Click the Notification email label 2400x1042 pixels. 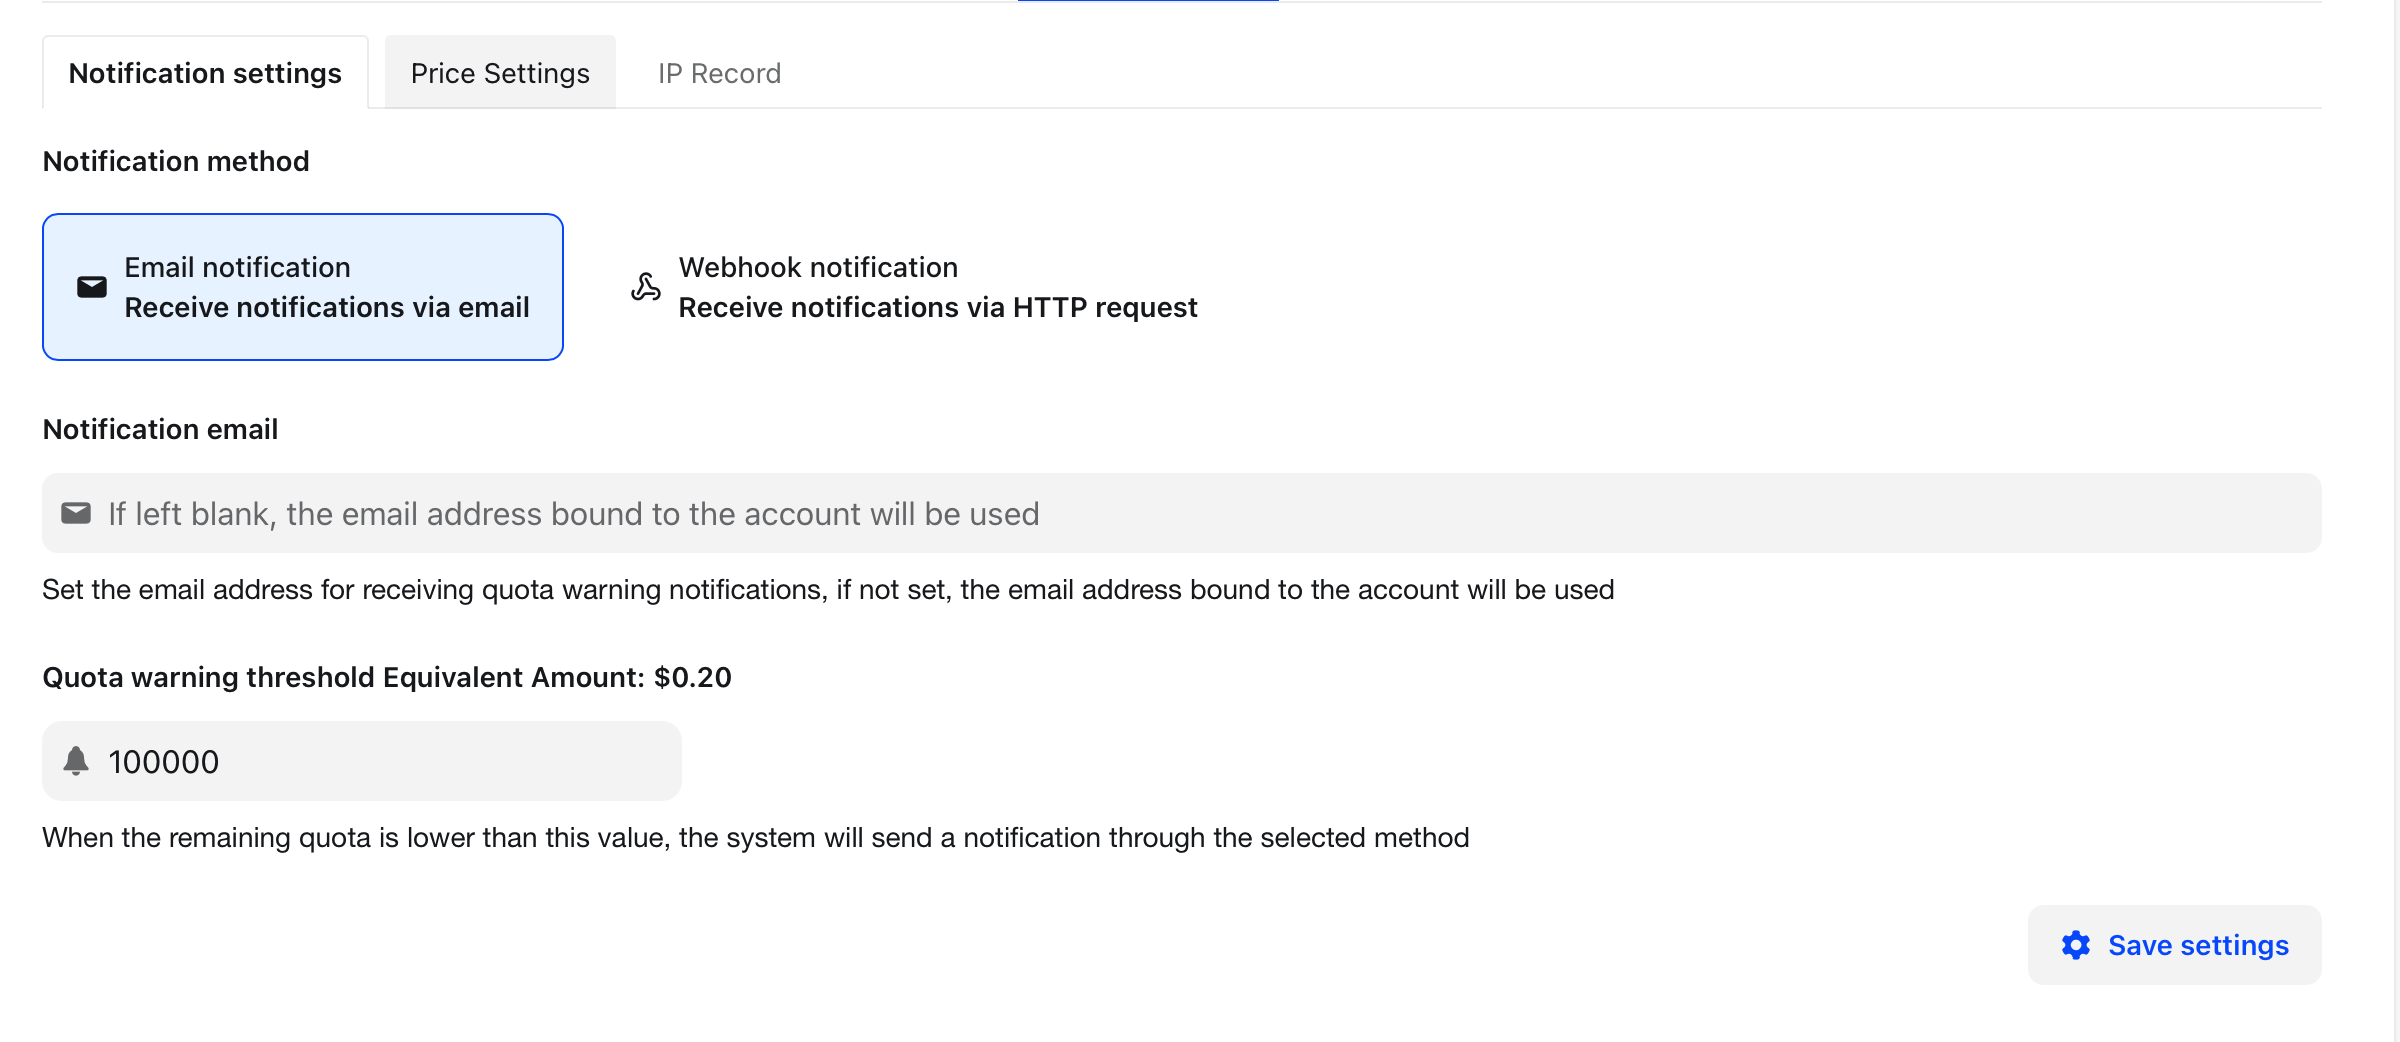pos(160,429)
